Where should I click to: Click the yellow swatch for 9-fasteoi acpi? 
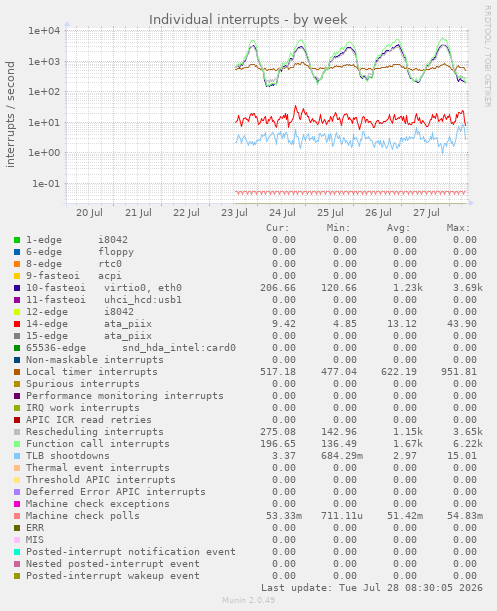point(17,276)
